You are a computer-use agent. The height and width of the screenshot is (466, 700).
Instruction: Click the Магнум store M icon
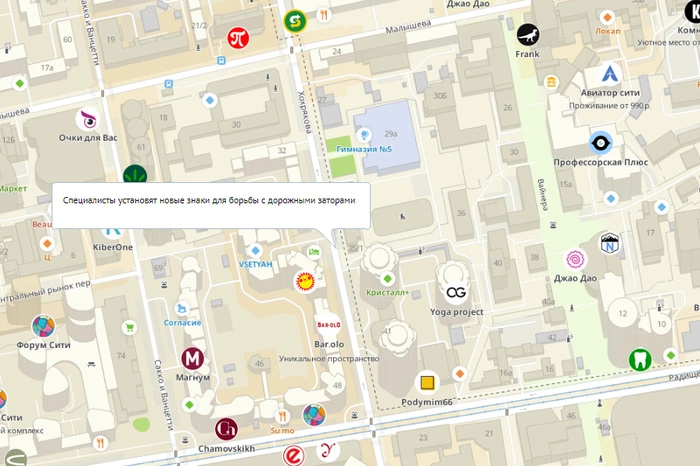click(x=193, y=358)
